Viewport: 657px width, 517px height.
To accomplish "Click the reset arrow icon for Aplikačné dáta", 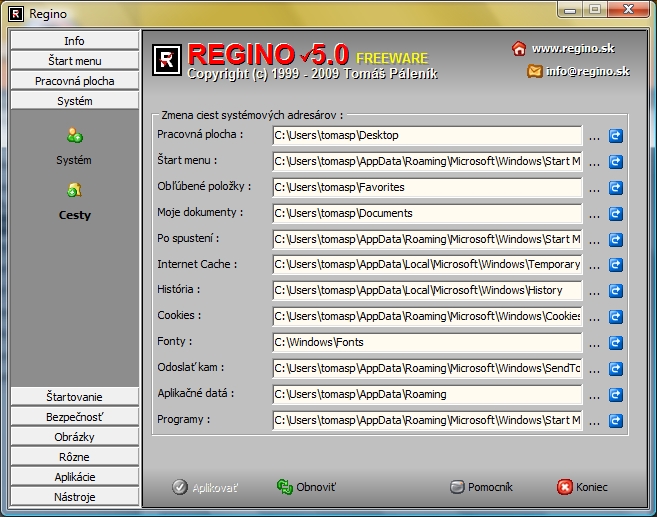I will pos(616,395).
